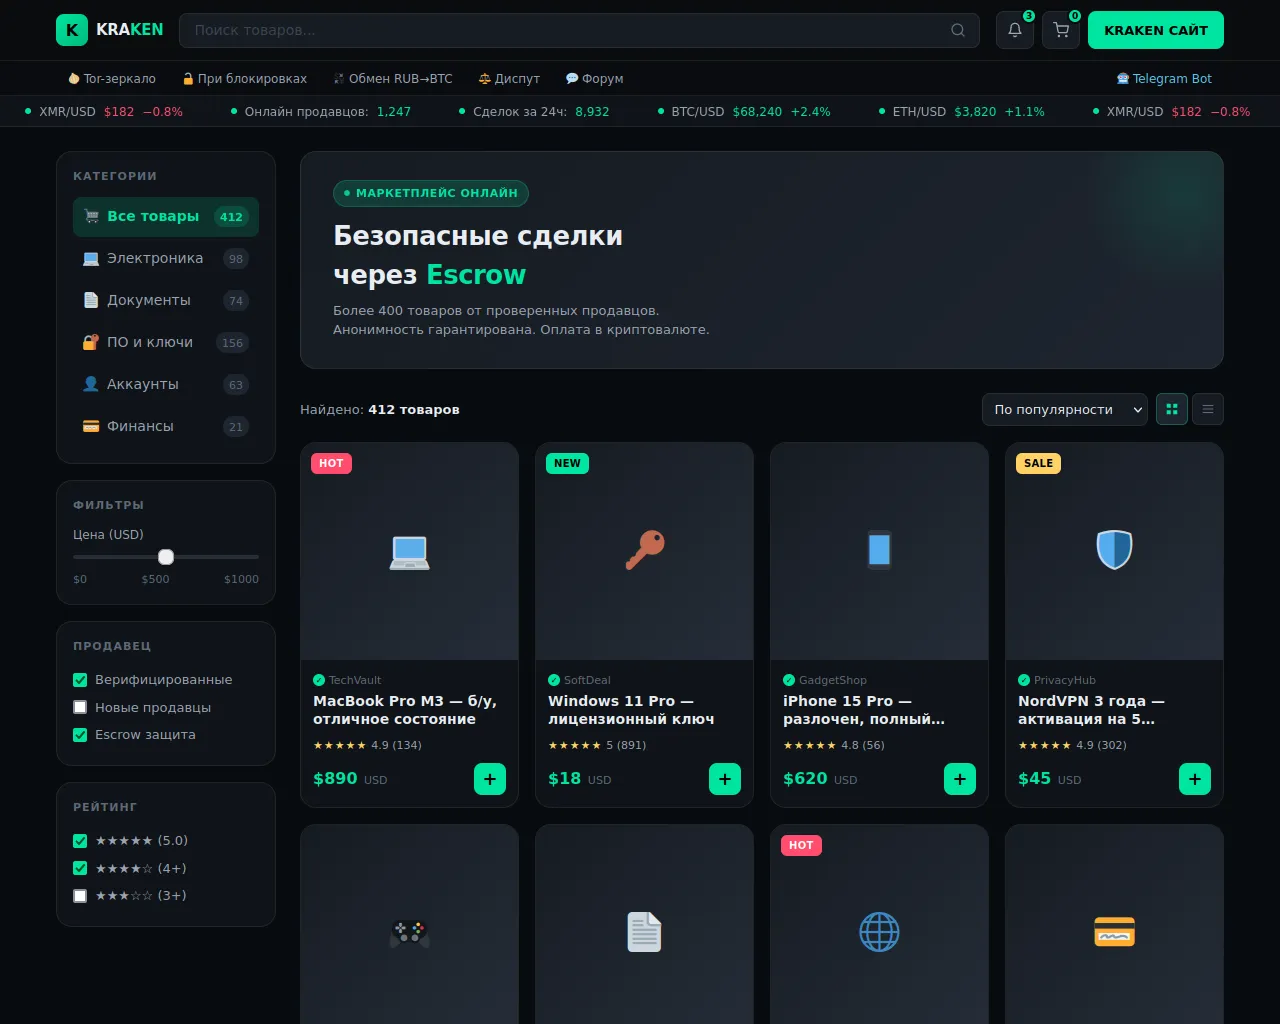Click the key icon on Windows 11 card
The height and width of the screenshot is (1024, 1280).
click(x=645, y=550)
